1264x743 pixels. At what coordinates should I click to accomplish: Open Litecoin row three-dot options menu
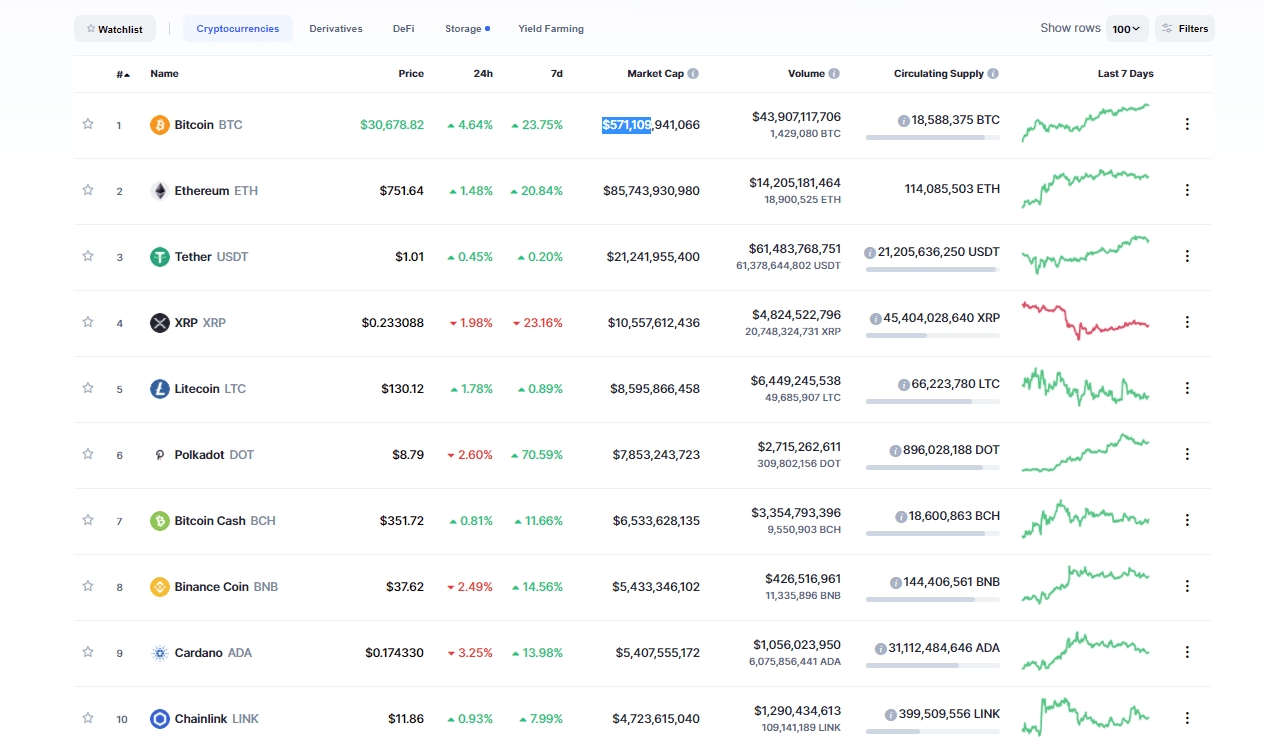point(1187,388)
